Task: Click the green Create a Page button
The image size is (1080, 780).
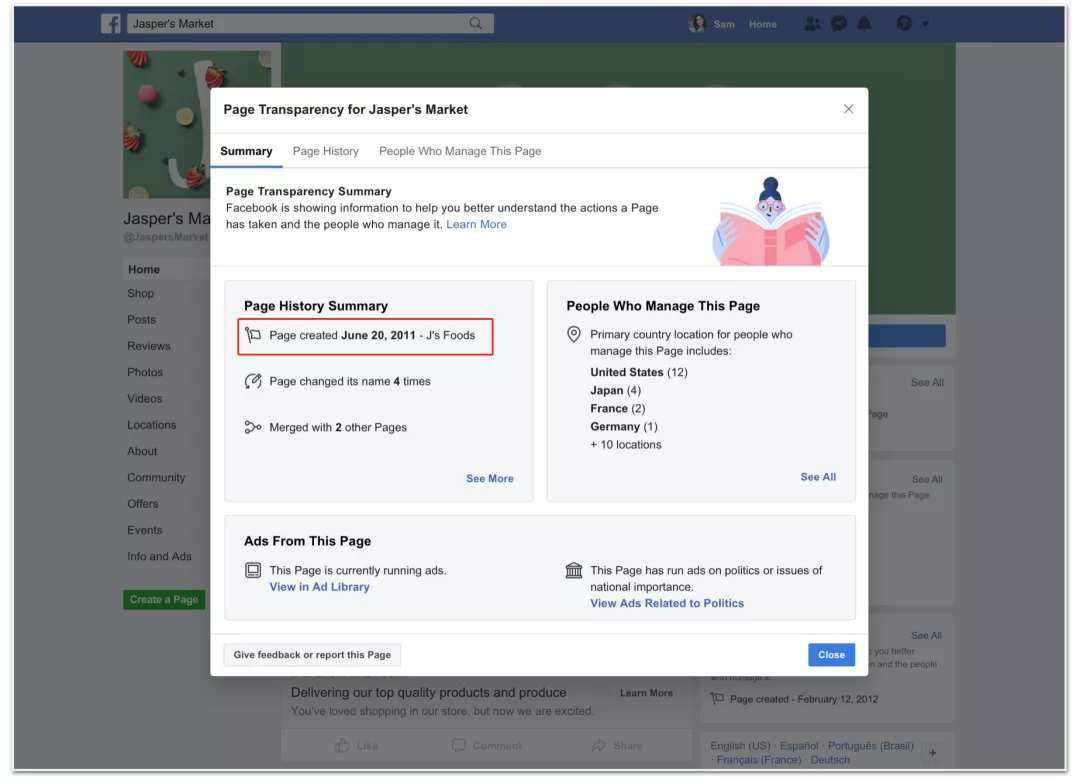Action: click(x=164, y=599)
